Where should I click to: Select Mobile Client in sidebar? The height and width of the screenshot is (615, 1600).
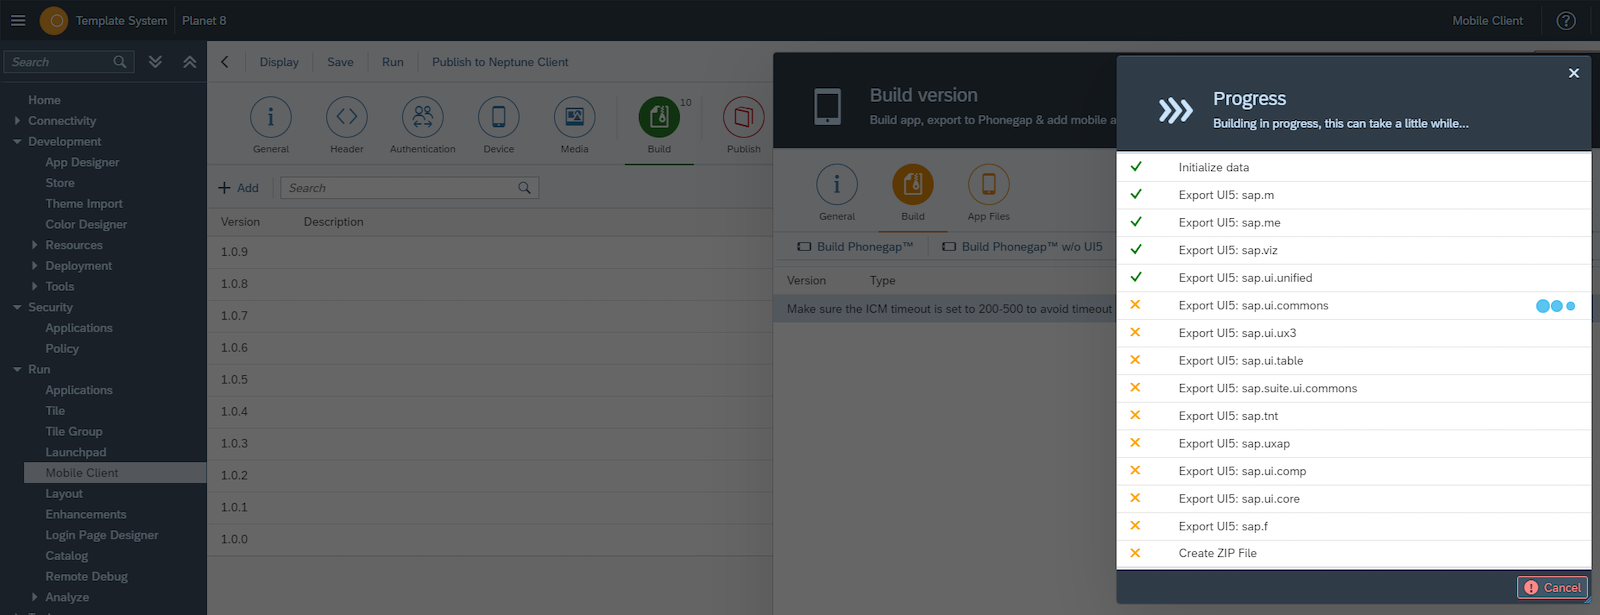[115, 473]
